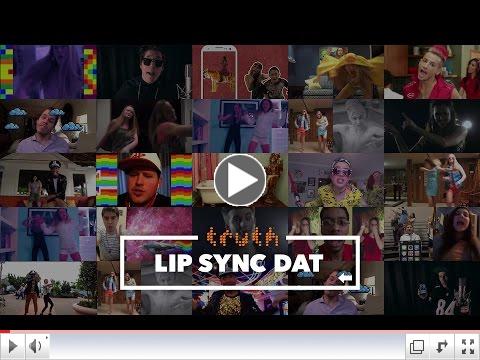Open video in pop-out window icon
Screen dimensions: 480x360
(417, 347)
